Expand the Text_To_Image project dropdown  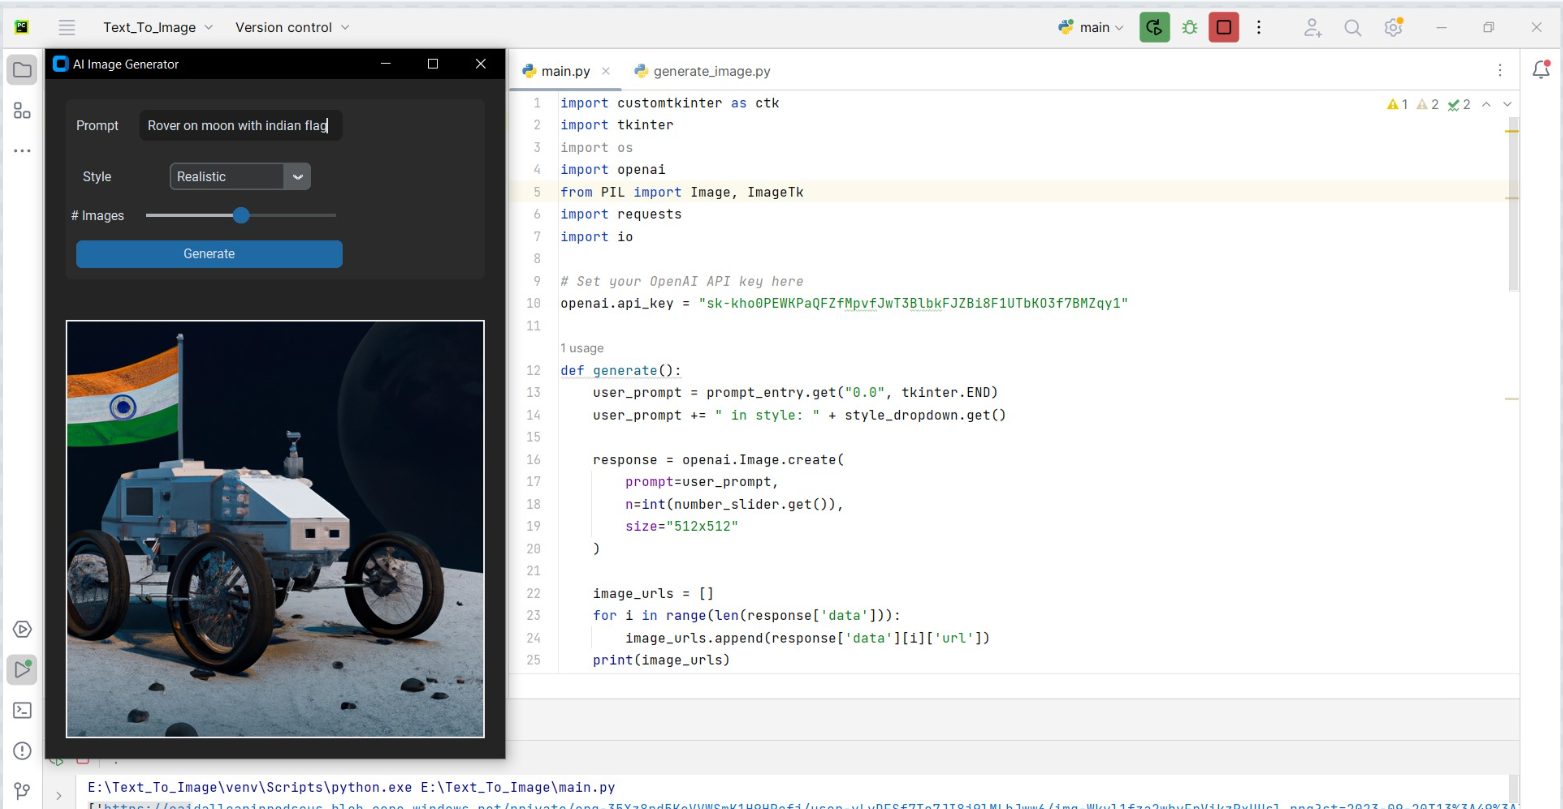(158, 28)
